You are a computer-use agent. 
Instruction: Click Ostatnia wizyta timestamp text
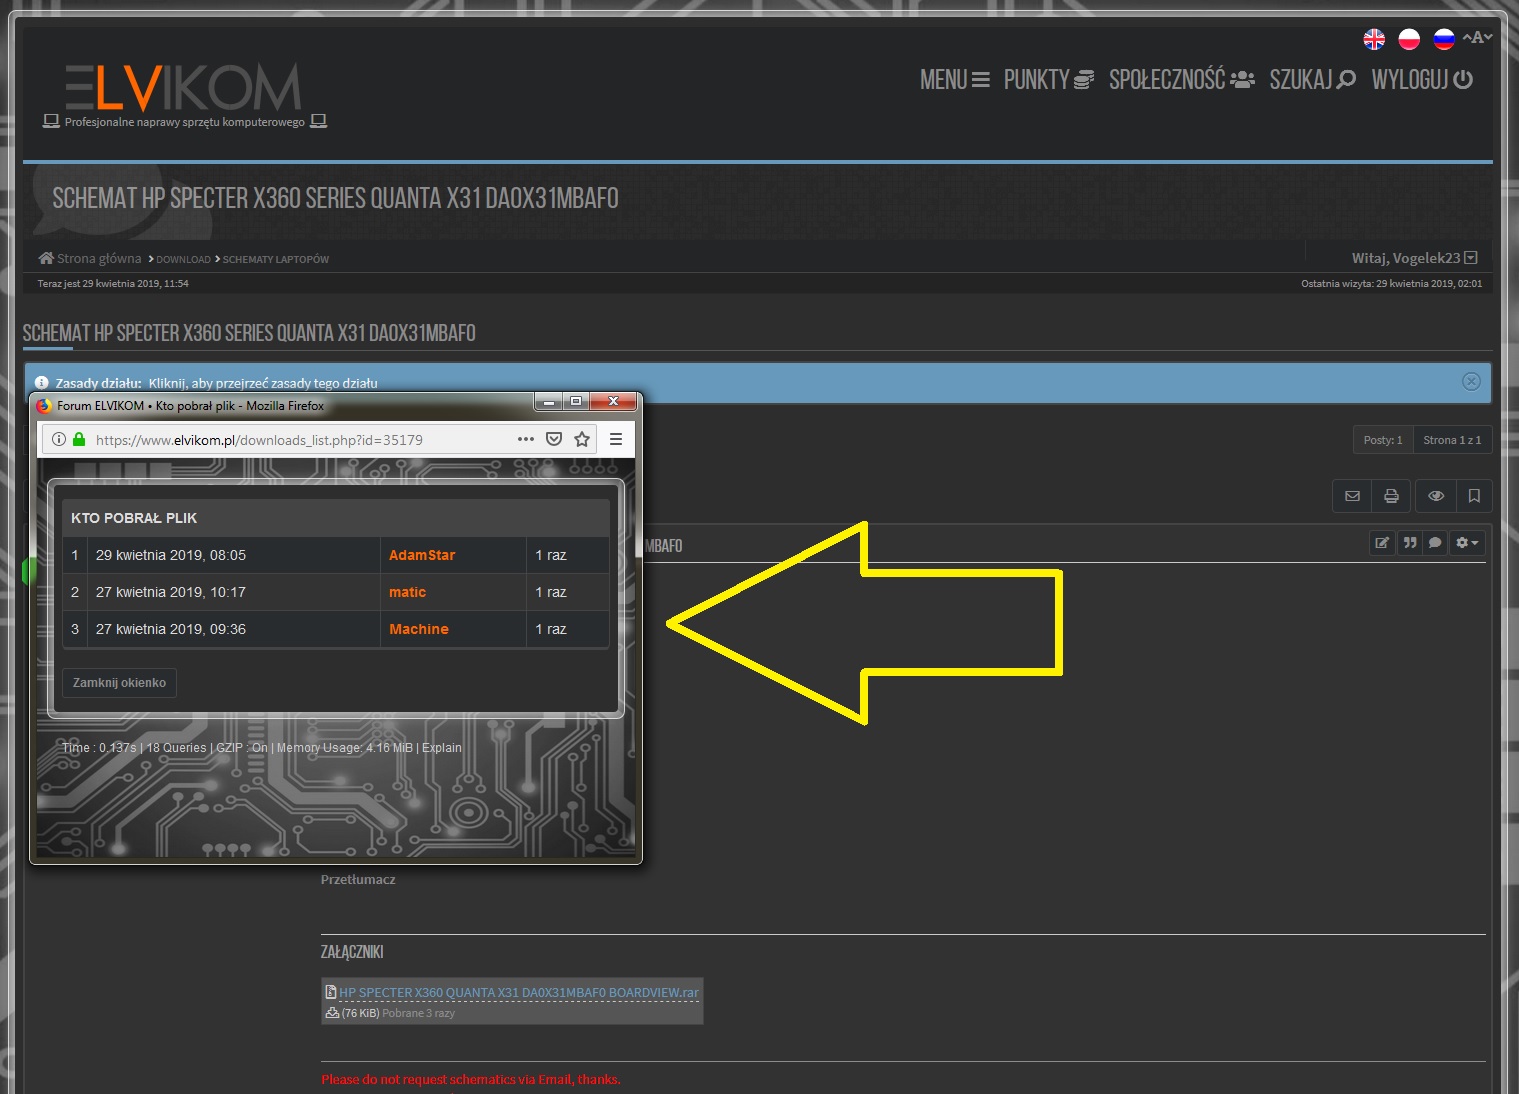tap(1391, 284)
